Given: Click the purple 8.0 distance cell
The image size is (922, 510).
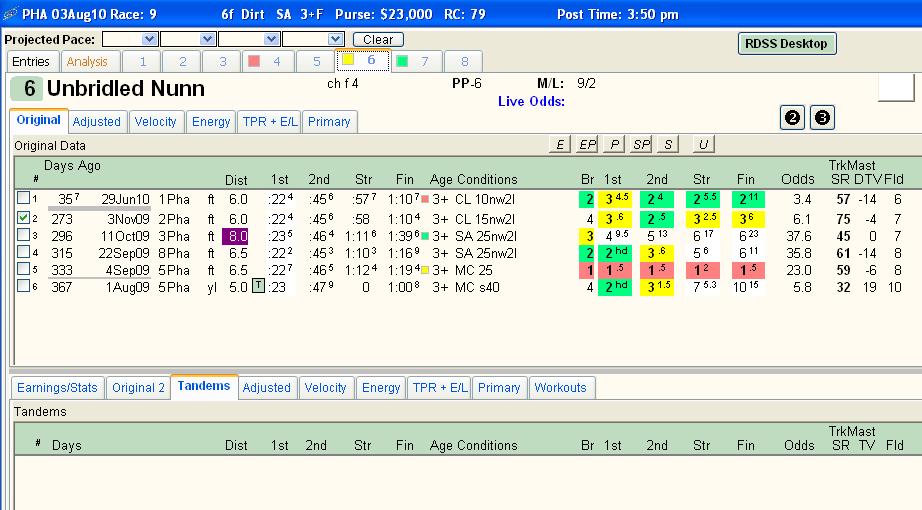Looking at the screenshot, I should [235, 236].
